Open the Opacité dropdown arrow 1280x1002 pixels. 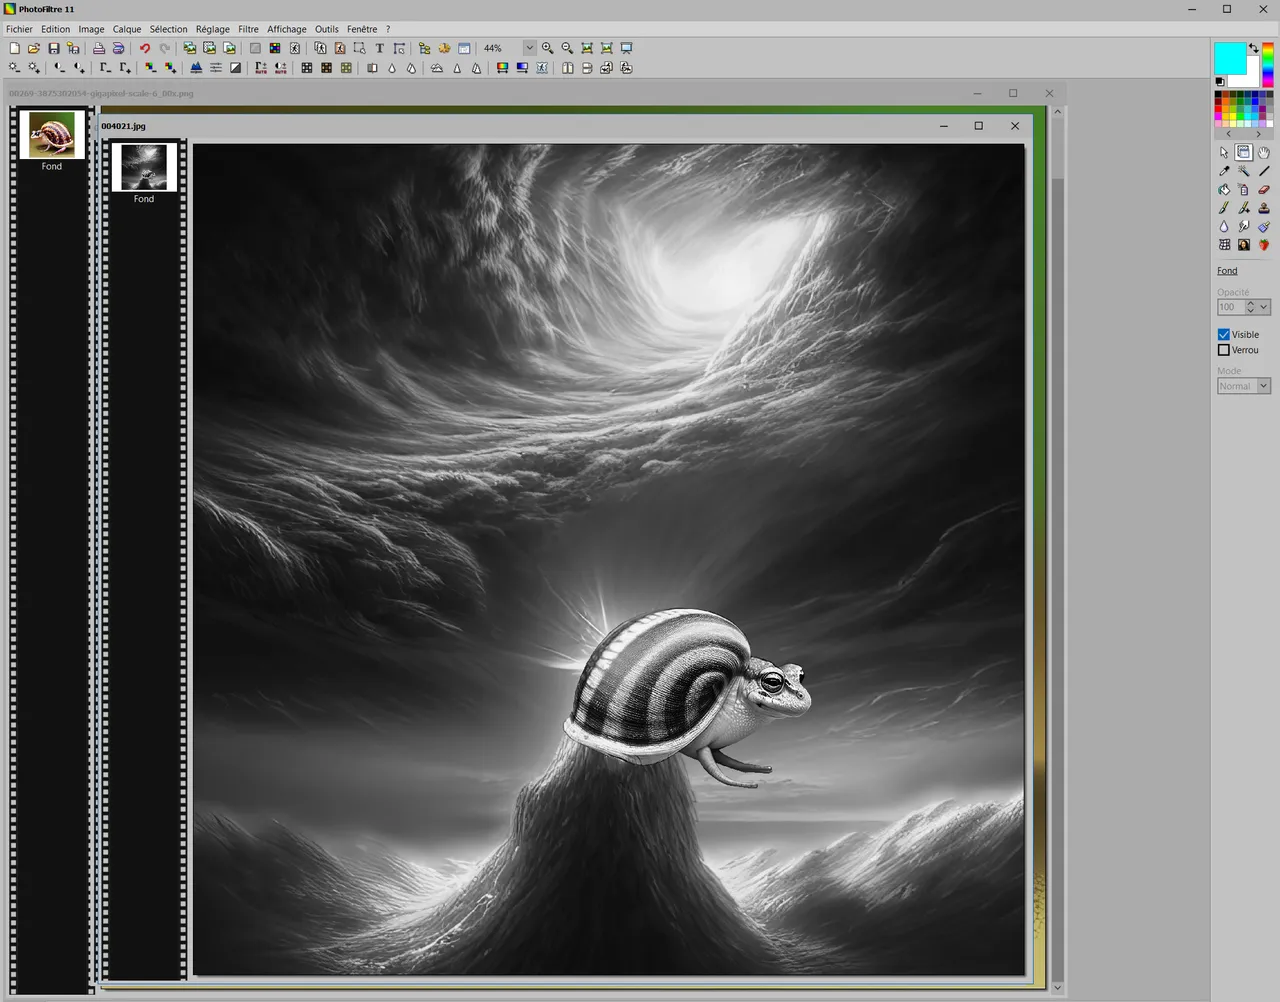pos(1264,307)
